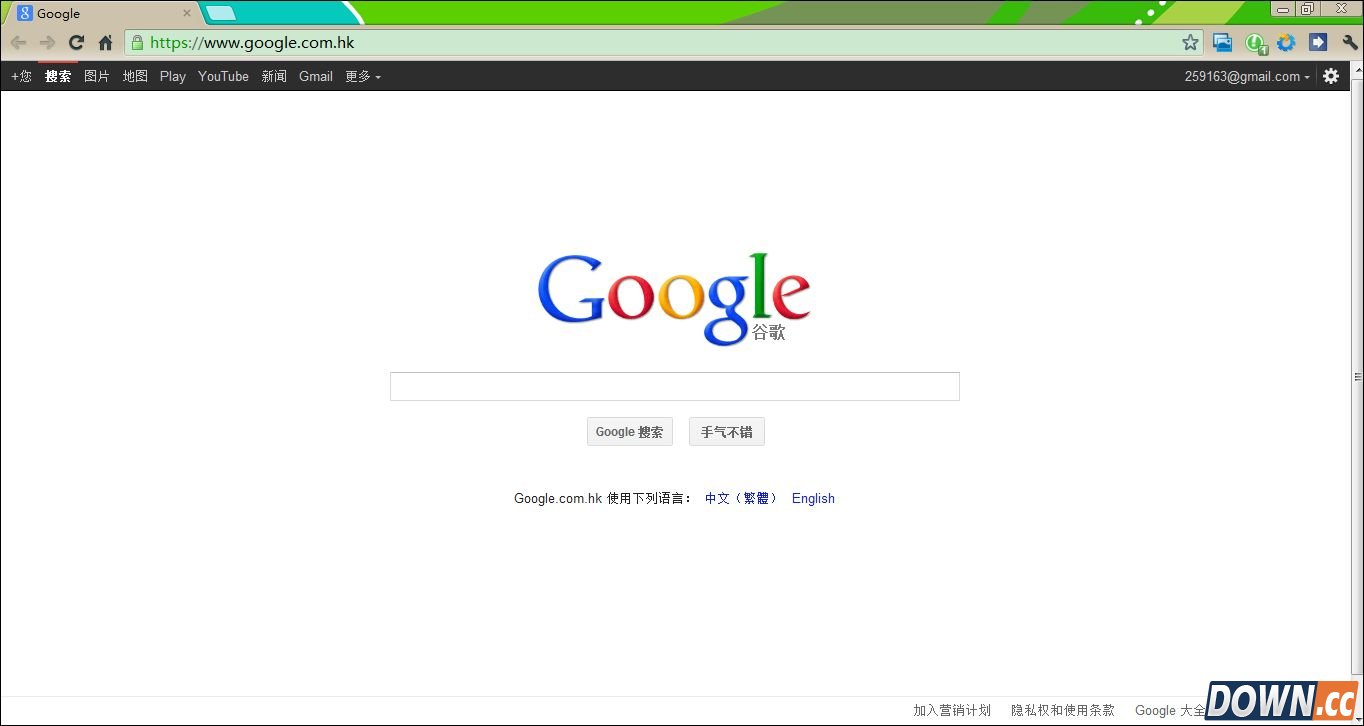This screenshot has height=726, width=1364.
Task: Click the address bar URL
Action: [253, 43]
